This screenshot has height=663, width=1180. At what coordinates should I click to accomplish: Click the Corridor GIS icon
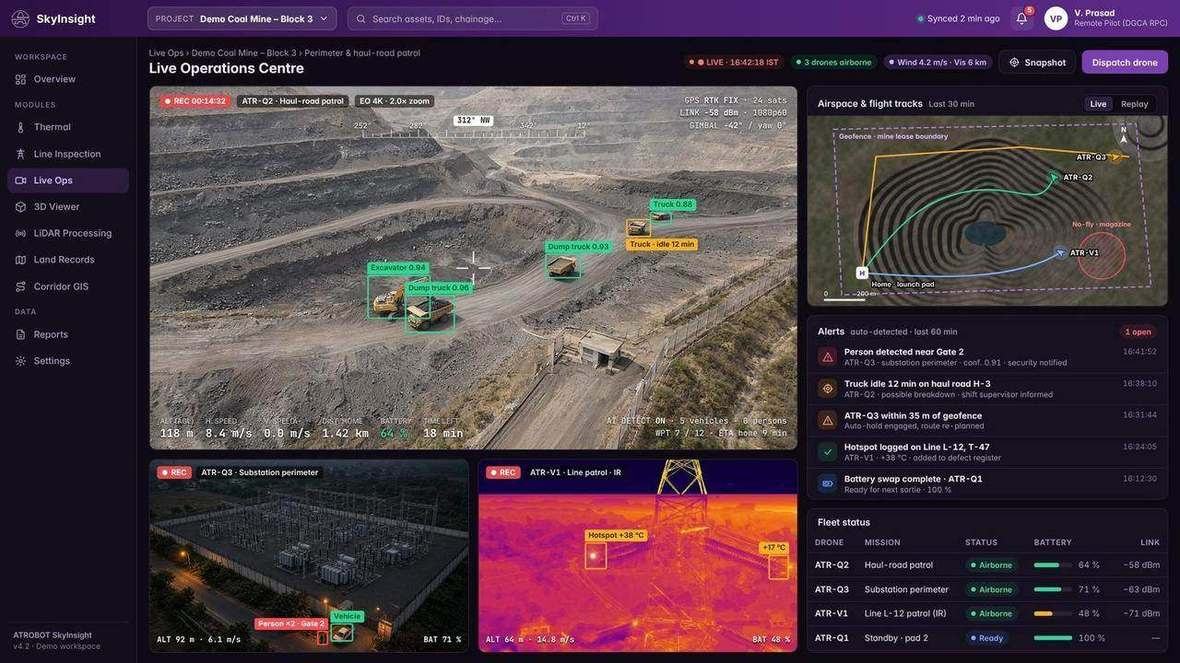[21, 287]
